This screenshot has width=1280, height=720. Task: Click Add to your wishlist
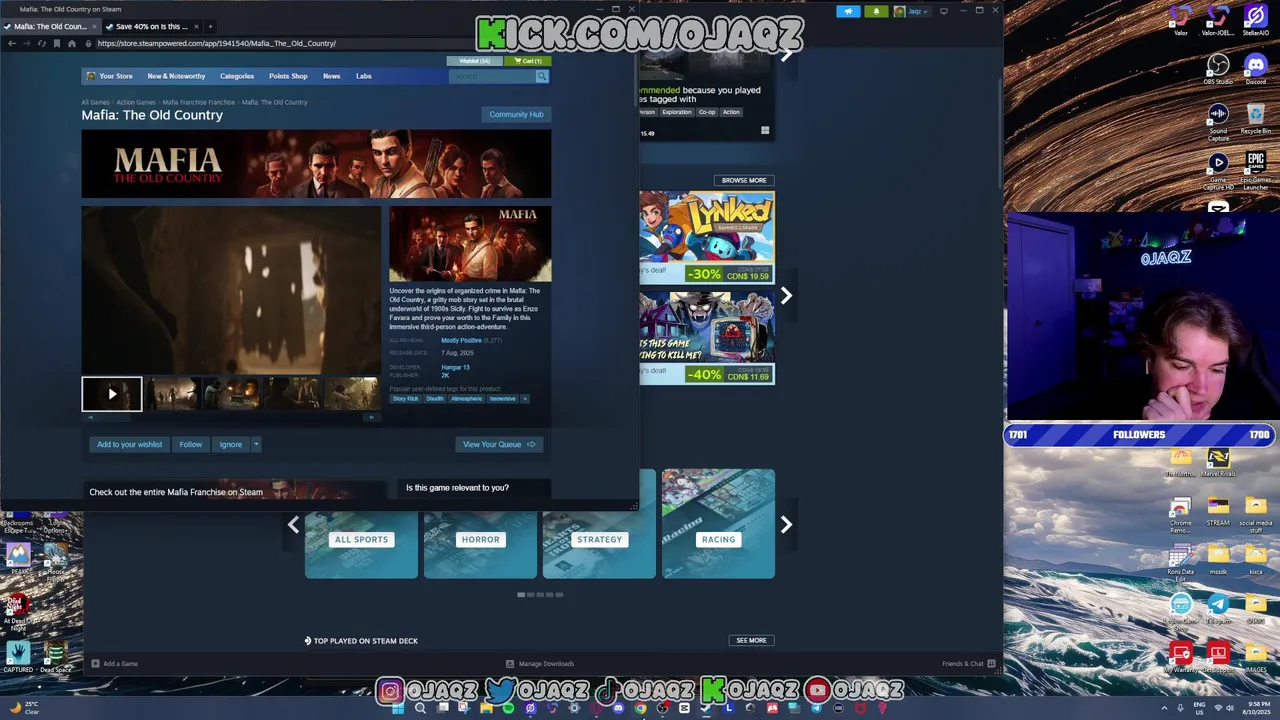click(x=129, y=444)
